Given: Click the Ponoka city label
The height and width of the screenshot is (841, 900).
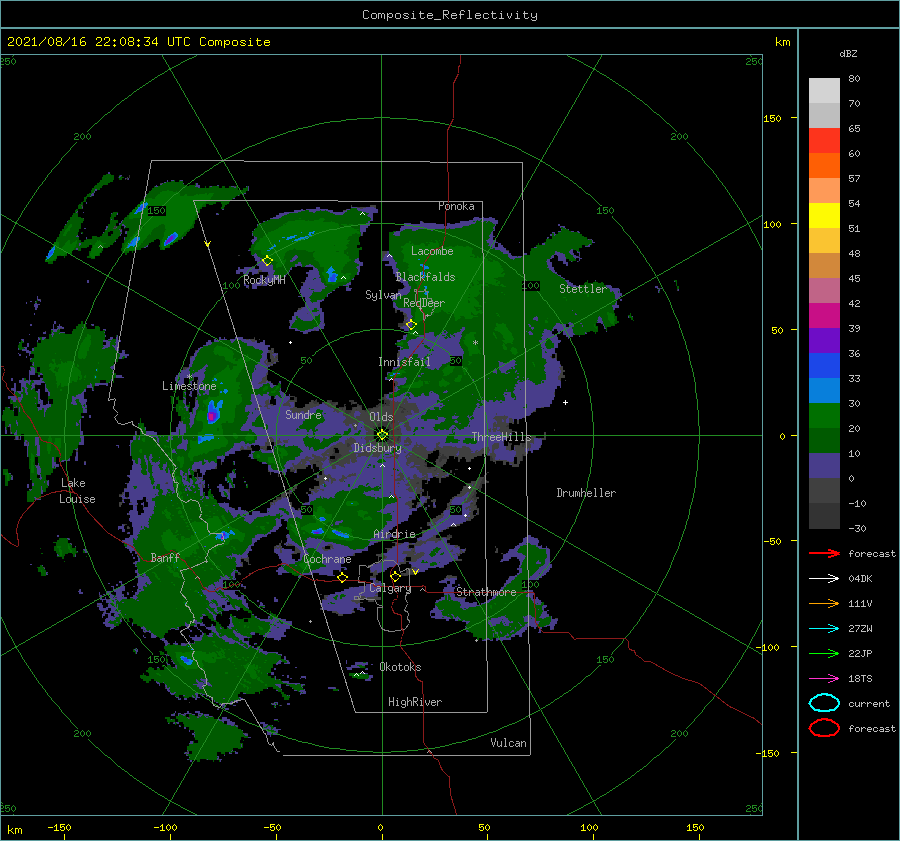Looking at the screenshot, I should pos(456,206).
